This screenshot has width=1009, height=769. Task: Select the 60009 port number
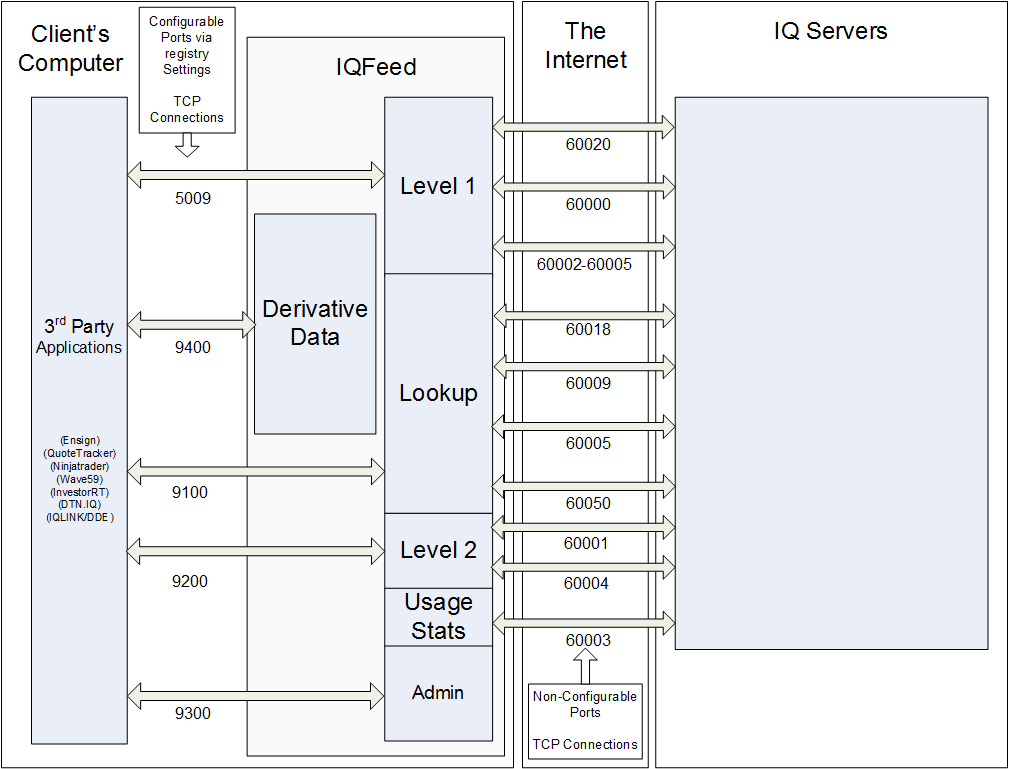[588, 384]
